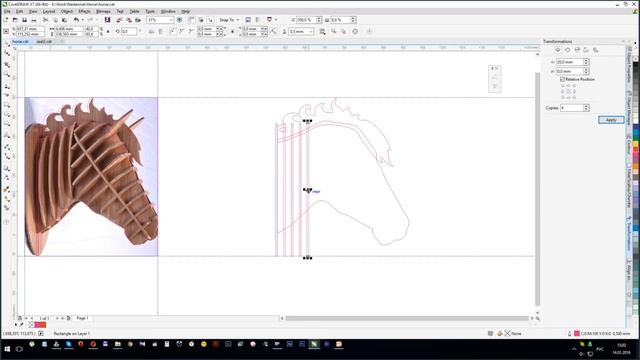Click the add page button in navigator
This screenshot has height=360, width=640.
pyautogui.click(x=69, y=318)
